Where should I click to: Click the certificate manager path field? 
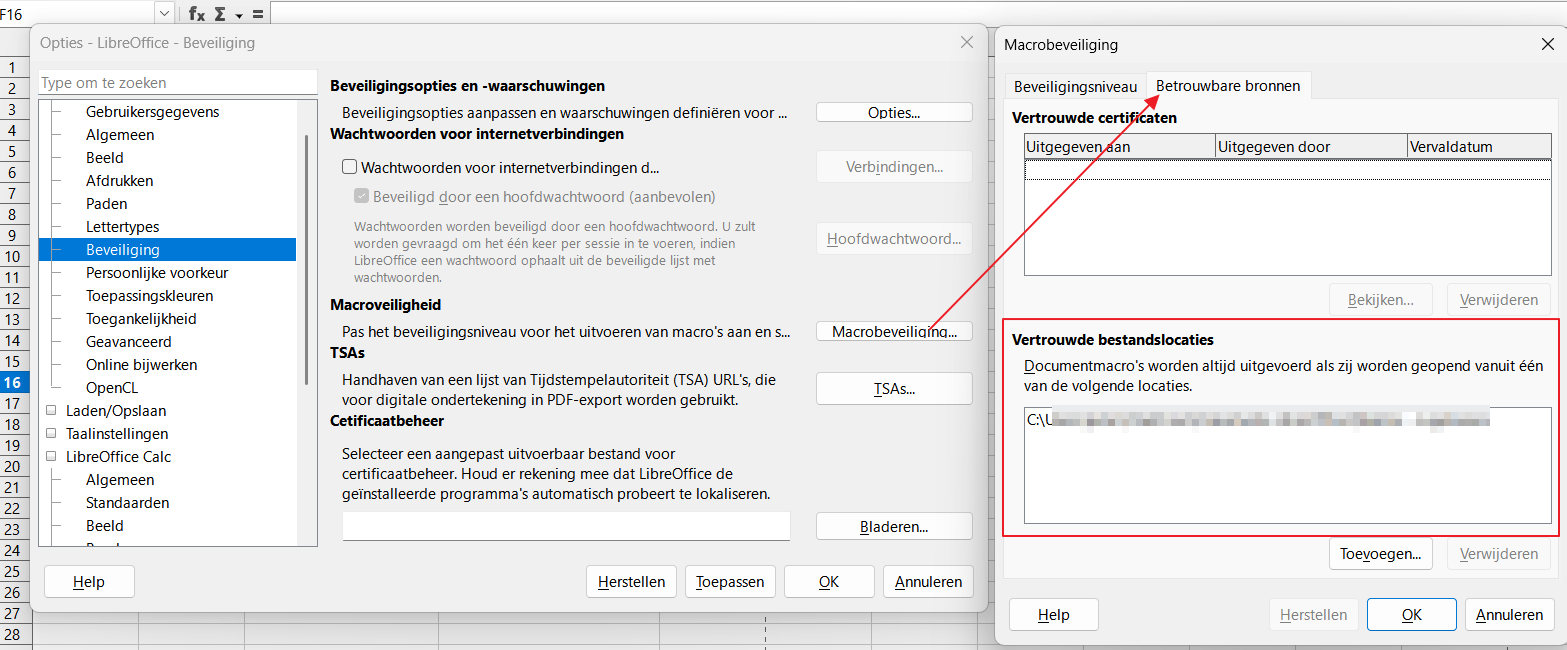[x=566, y=526]
